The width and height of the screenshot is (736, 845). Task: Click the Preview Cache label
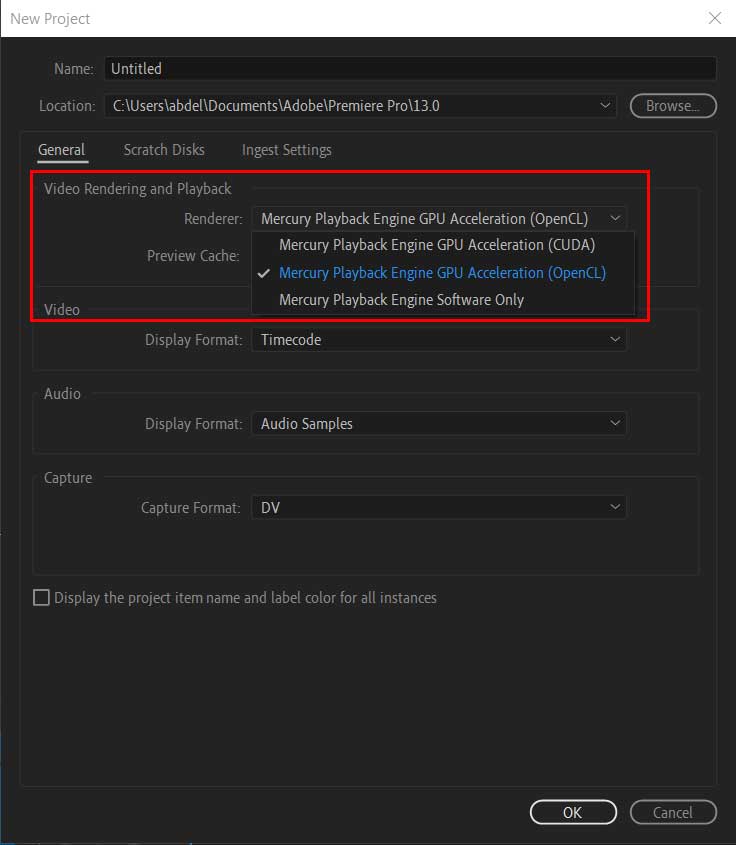tap(193, 255)
